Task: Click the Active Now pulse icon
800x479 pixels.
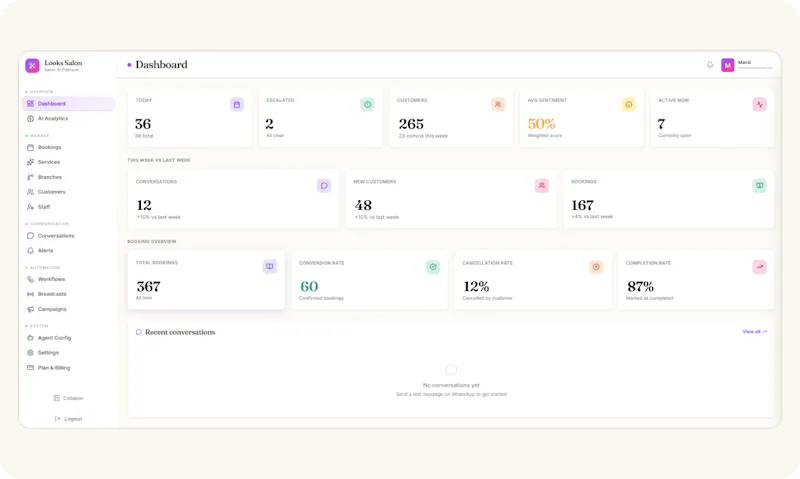Action: (x=760, y=105)
